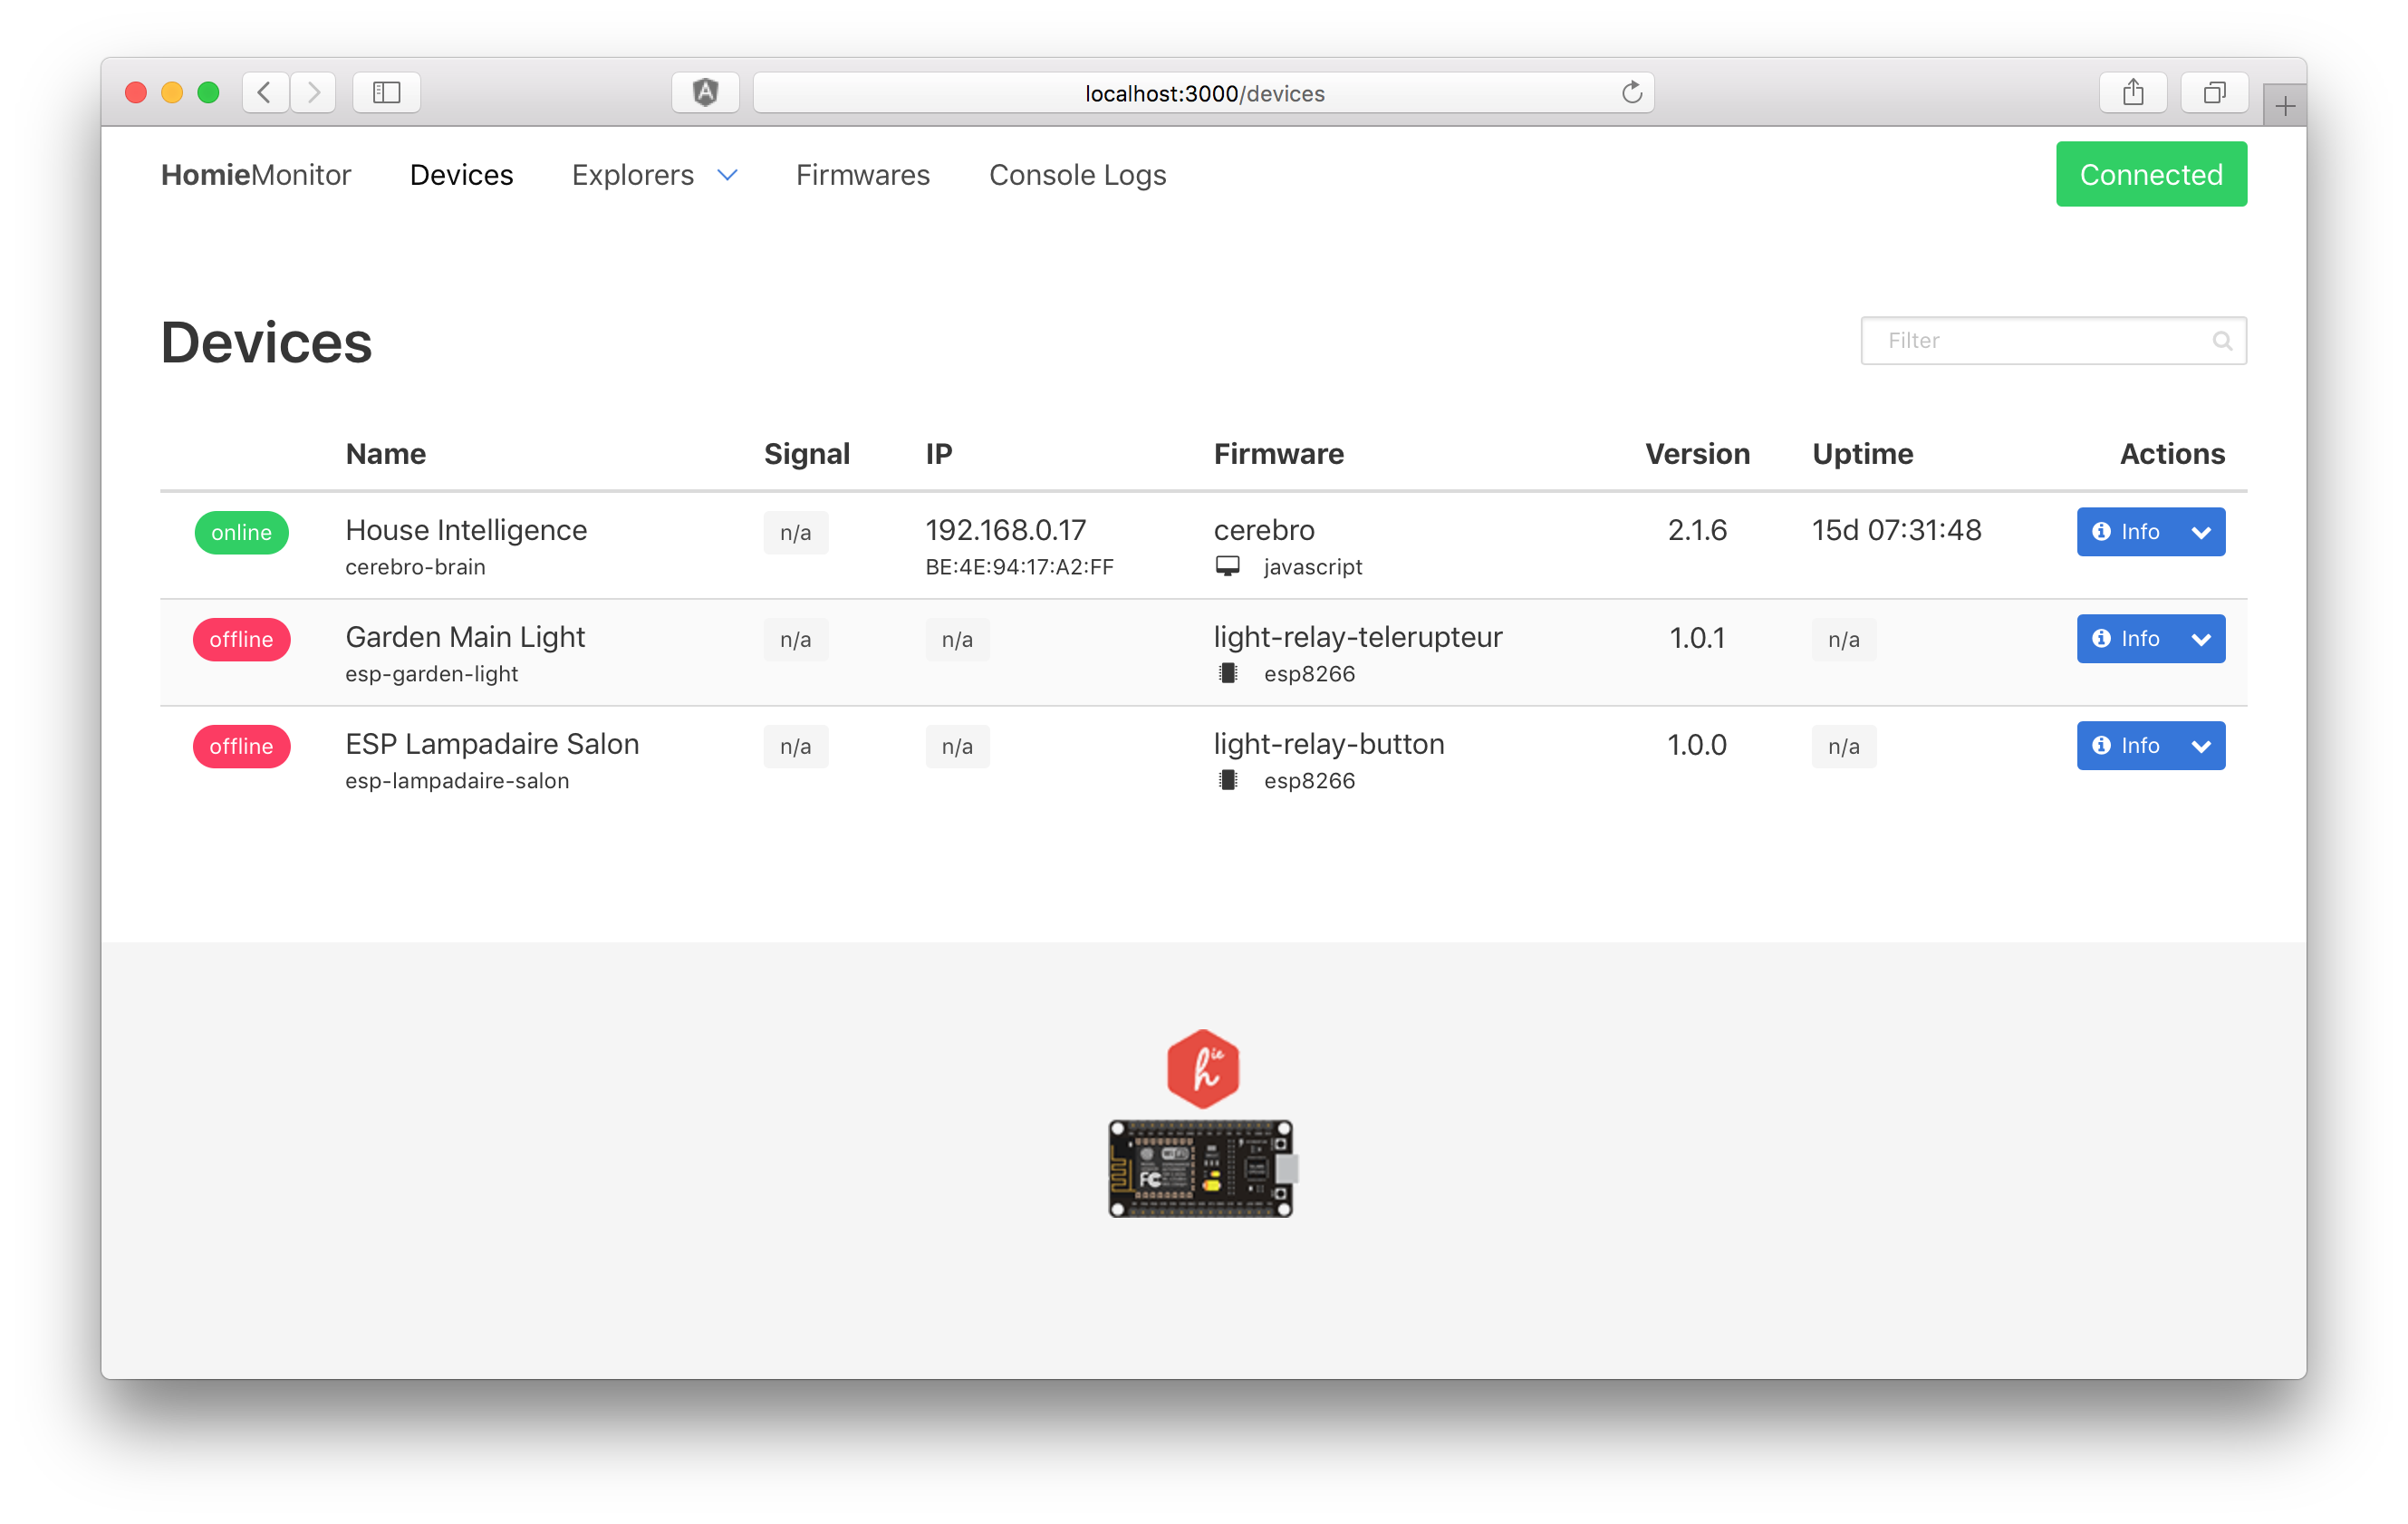Screen dimensions: 2408x1524
Task: Click the browser back arrow icon
Action: point(265,93)
